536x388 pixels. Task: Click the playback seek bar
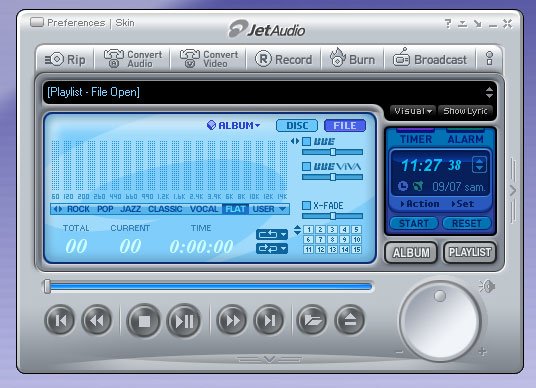pyautogui.click(x=209, y=286)
